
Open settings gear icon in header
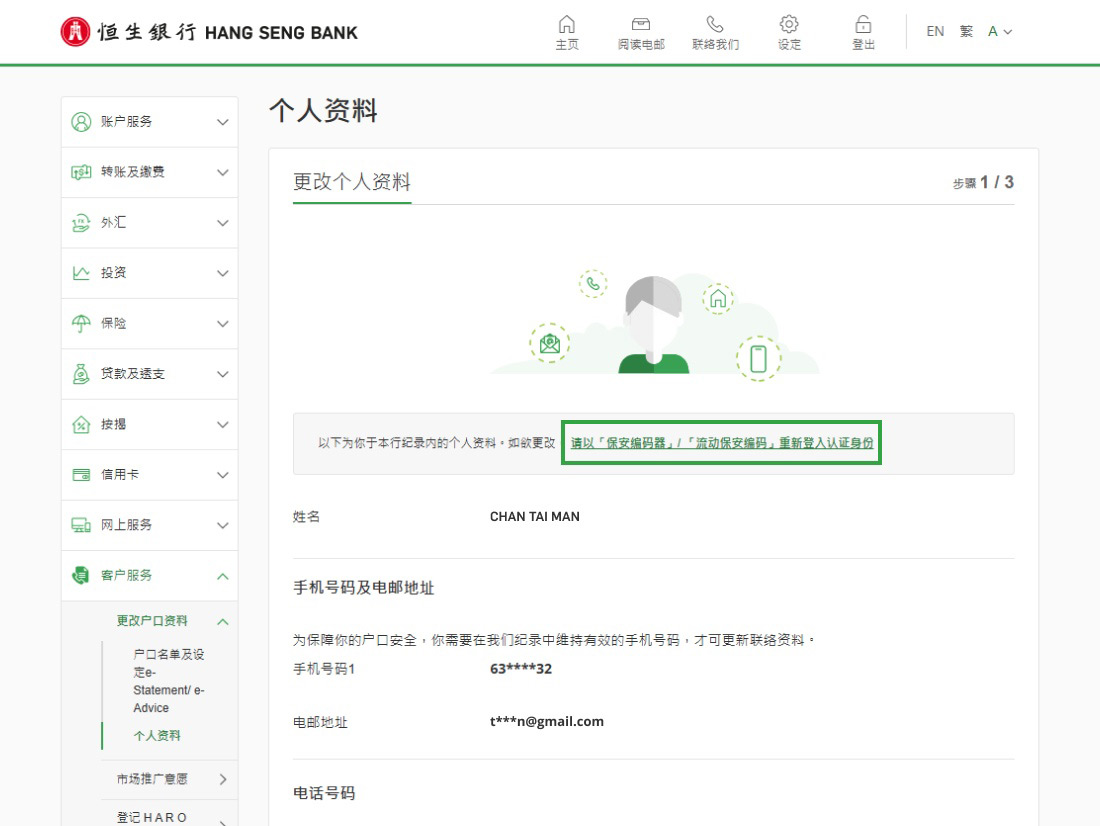[789, 24]
